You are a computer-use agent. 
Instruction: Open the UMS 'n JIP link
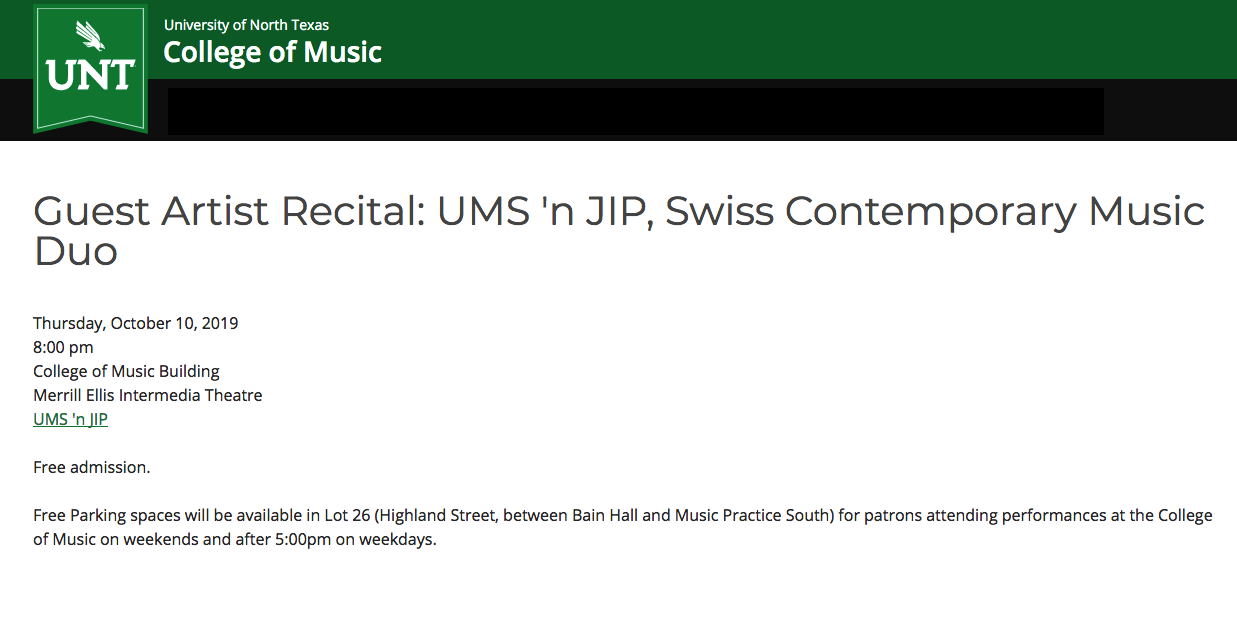click(70, 419)
